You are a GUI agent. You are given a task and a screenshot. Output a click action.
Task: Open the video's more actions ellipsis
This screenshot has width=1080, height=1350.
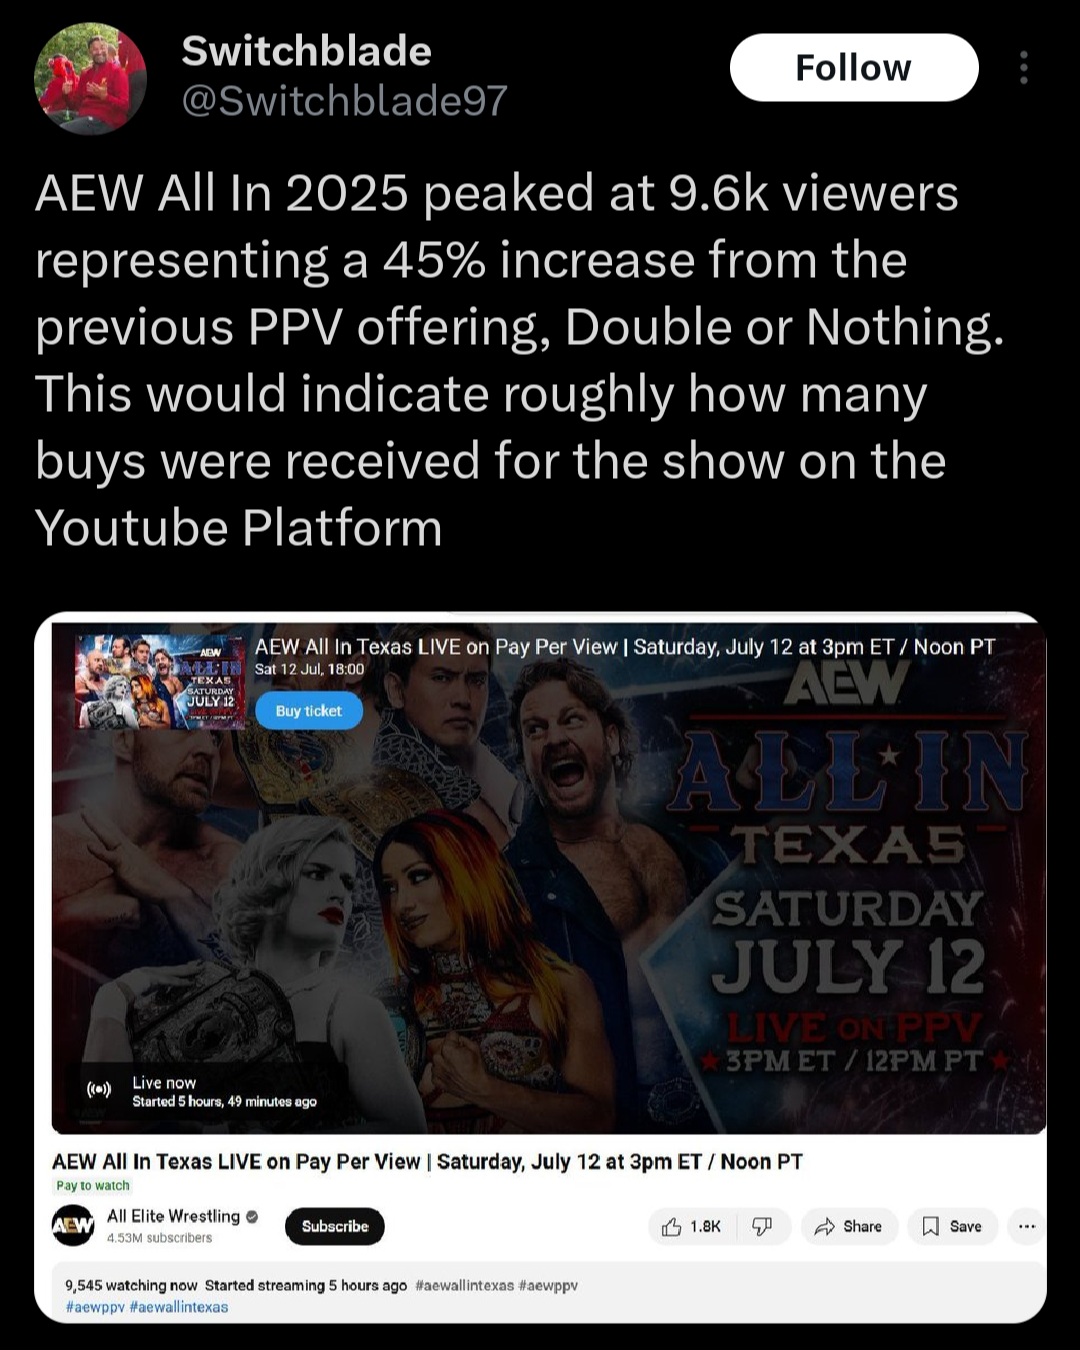pyautogui.click(x=1026, y=1227)
